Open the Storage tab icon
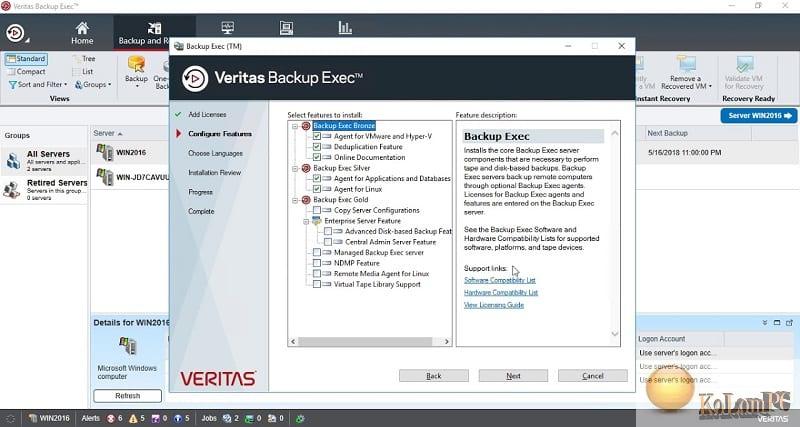800x427 pixels. [x=287, y=28]
